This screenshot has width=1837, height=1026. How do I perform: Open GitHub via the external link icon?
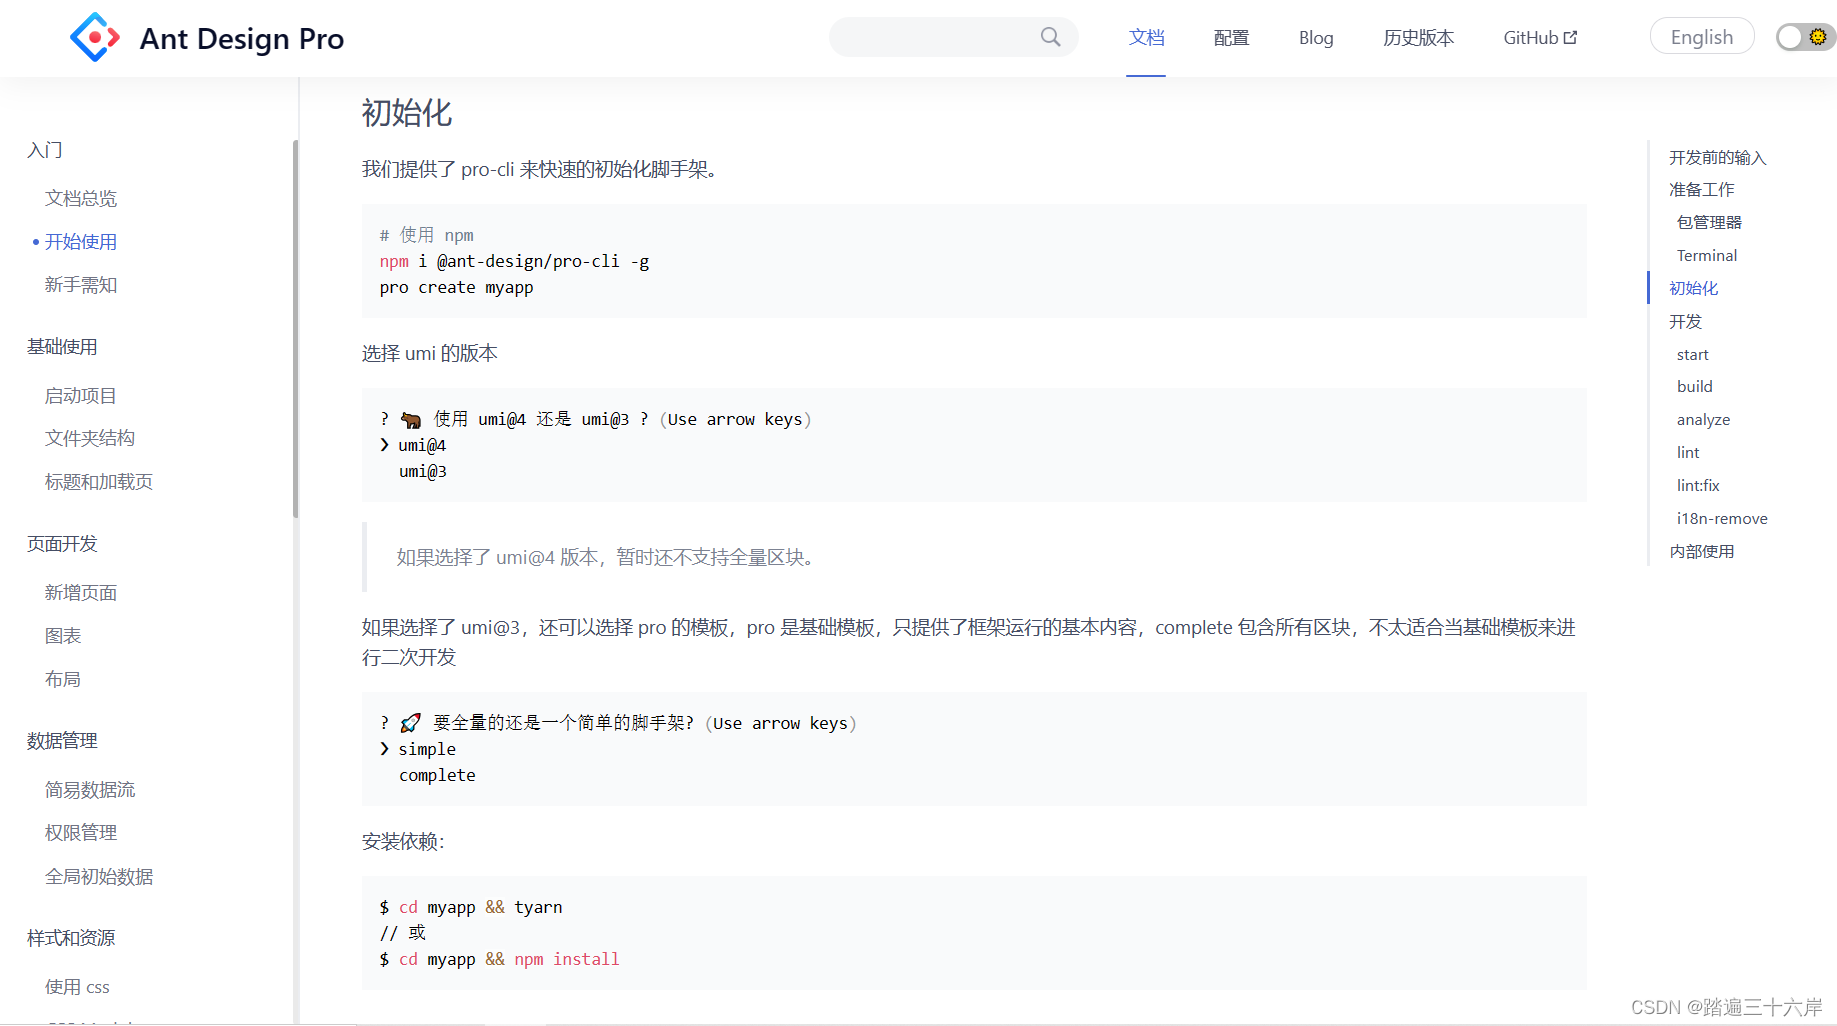1572,36
